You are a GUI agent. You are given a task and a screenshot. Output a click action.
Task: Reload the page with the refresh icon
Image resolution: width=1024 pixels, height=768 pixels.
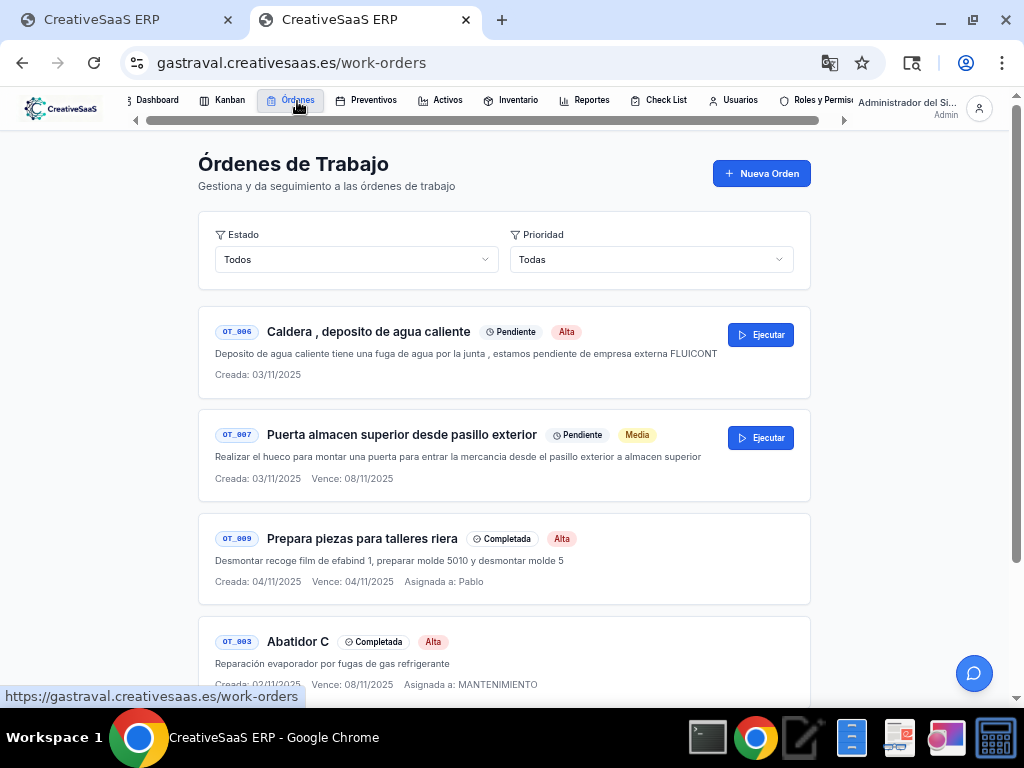click(94, 62)
